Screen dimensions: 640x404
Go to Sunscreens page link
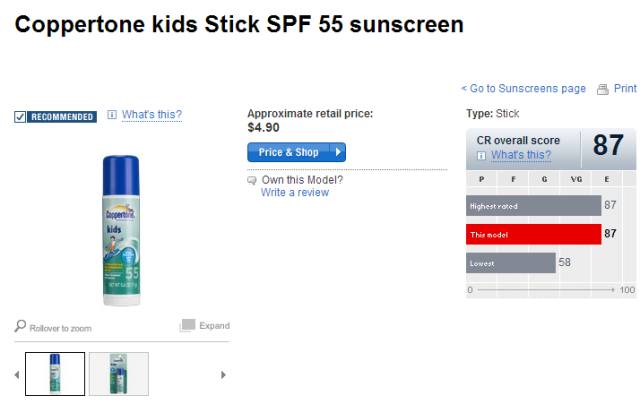pyautogui.click(x=524, y=89)
